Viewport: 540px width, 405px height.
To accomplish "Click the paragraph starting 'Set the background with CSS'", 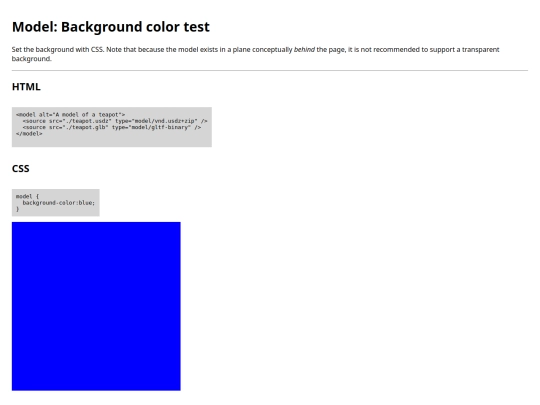I will pos(255,54).
